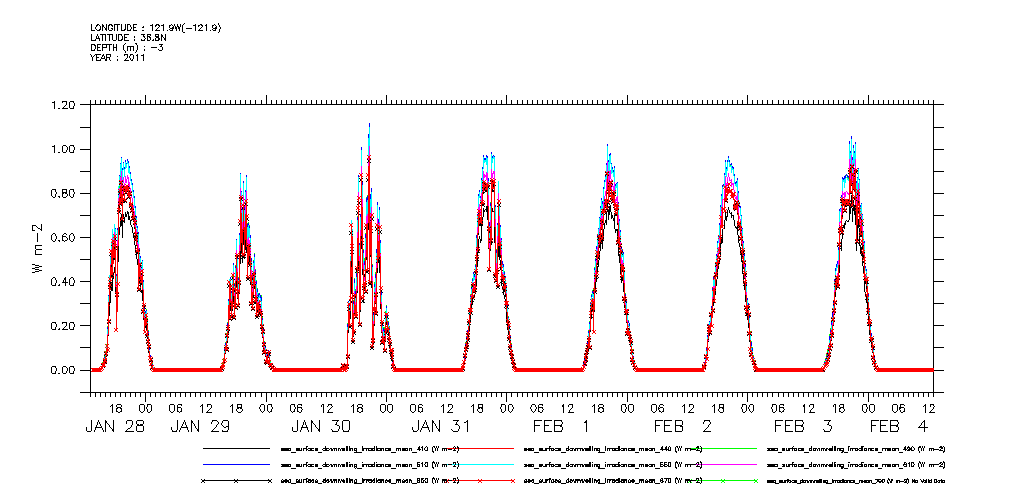Click the LATITUDE : 36.8N header line
This screenshot has width=1009, height=504.
pyautogui.click(x=127, y=37)
